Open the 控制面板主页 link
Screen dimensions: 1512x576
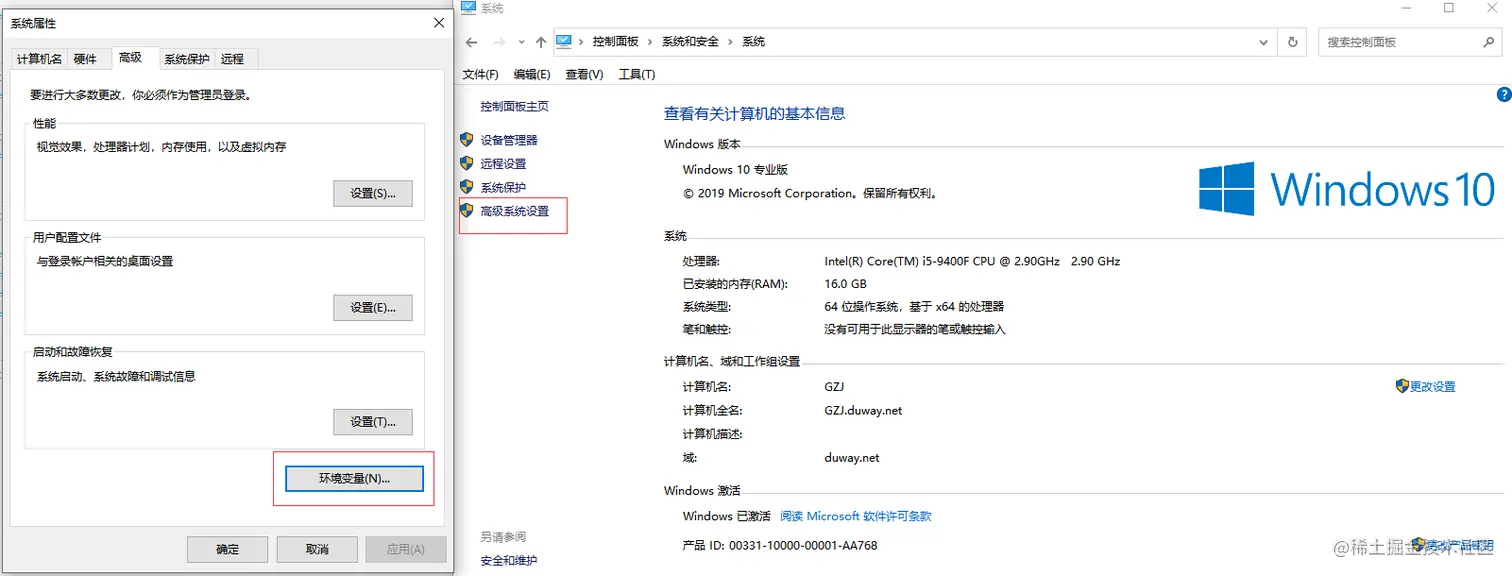point(514,106)
